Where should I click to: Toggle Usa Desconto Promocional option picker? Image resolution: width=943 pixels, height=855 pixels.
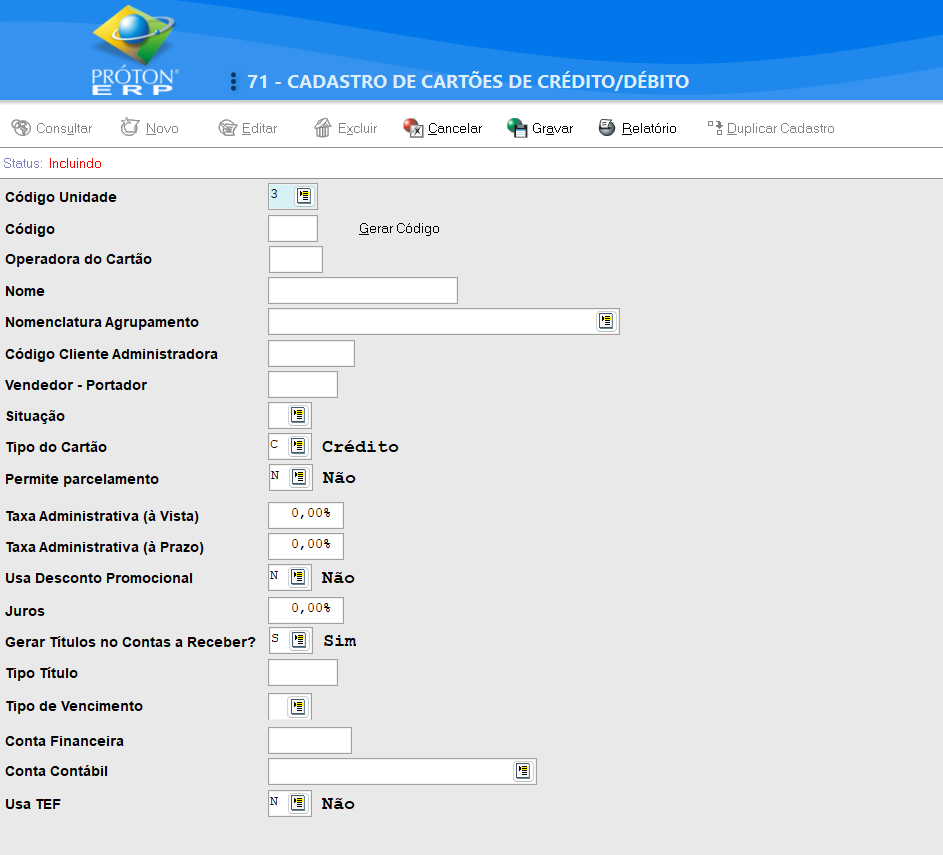pos(298,577)
